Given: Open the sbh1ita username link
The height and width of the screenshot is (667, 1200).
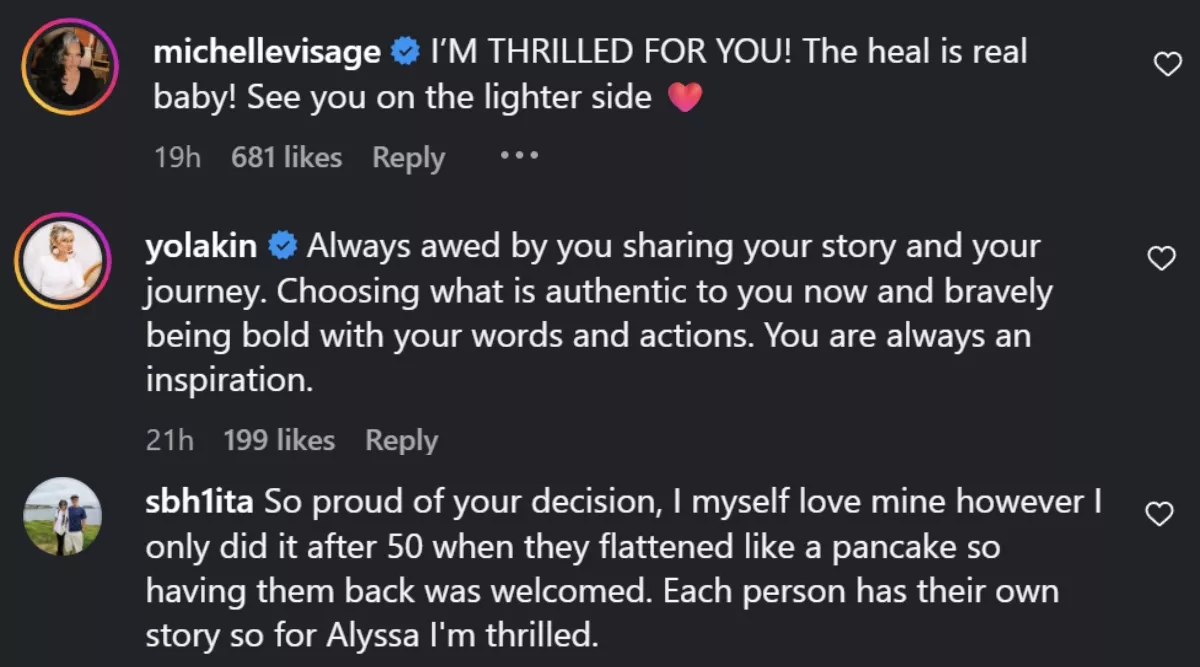Looking at the screenshot, I should pyautogui.click(x=201, y=502).
